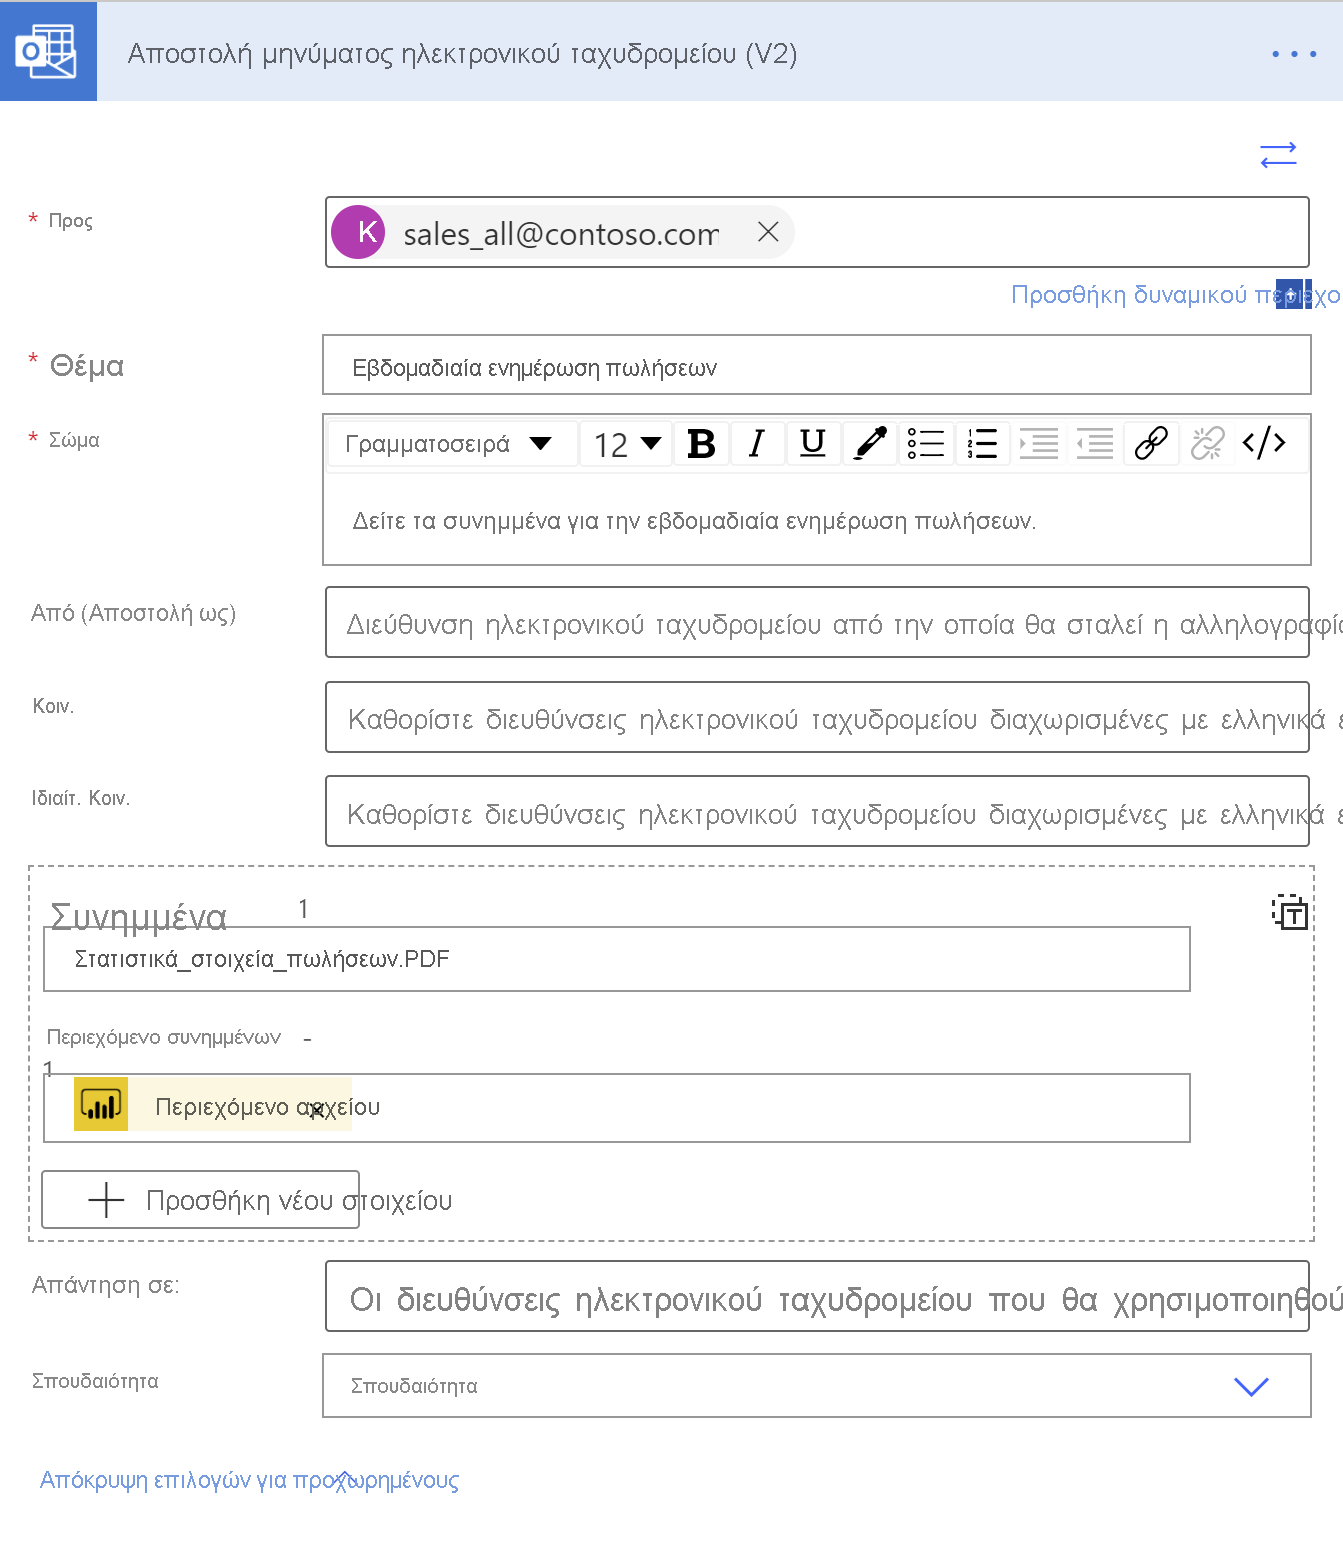Click the decrease indent icon
This screenshot has width=1343, height=1545.
tap(1094, 443)
